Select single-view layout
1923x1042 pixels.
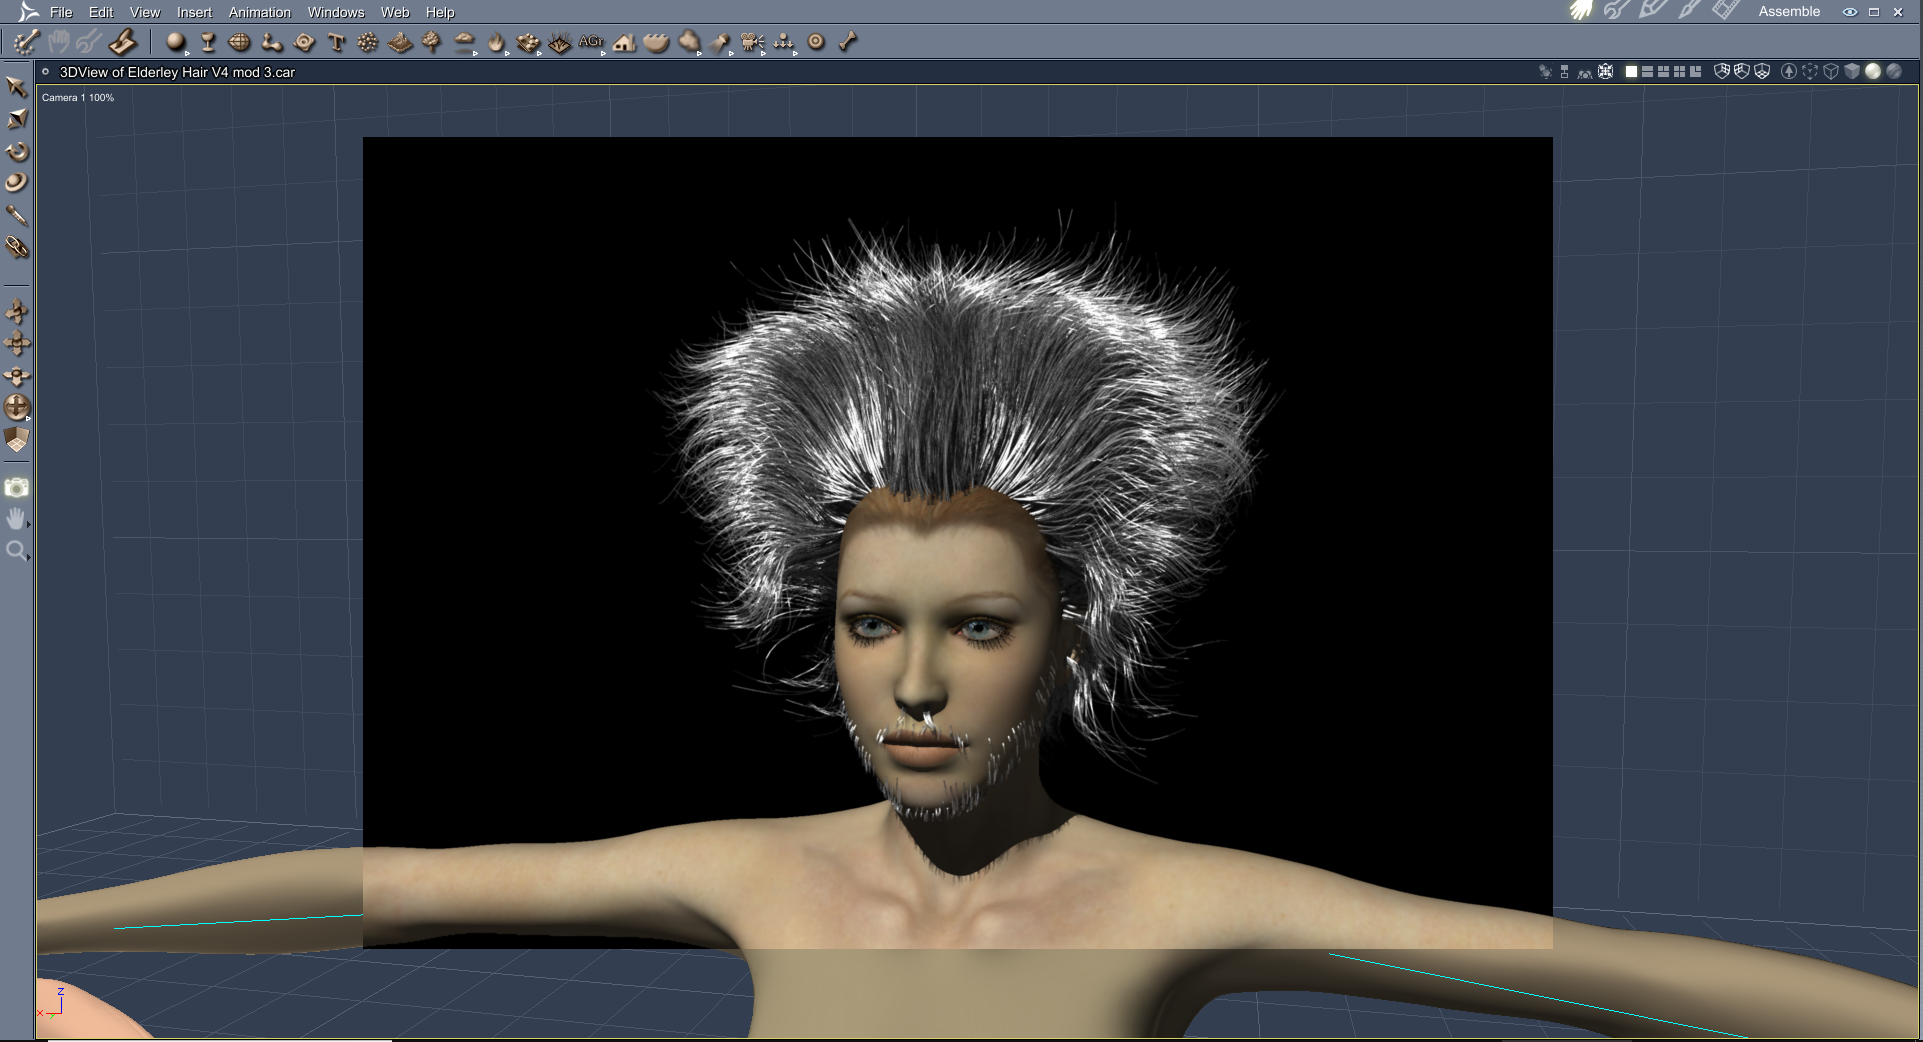pyautogui.click(x=1631, y=72)
